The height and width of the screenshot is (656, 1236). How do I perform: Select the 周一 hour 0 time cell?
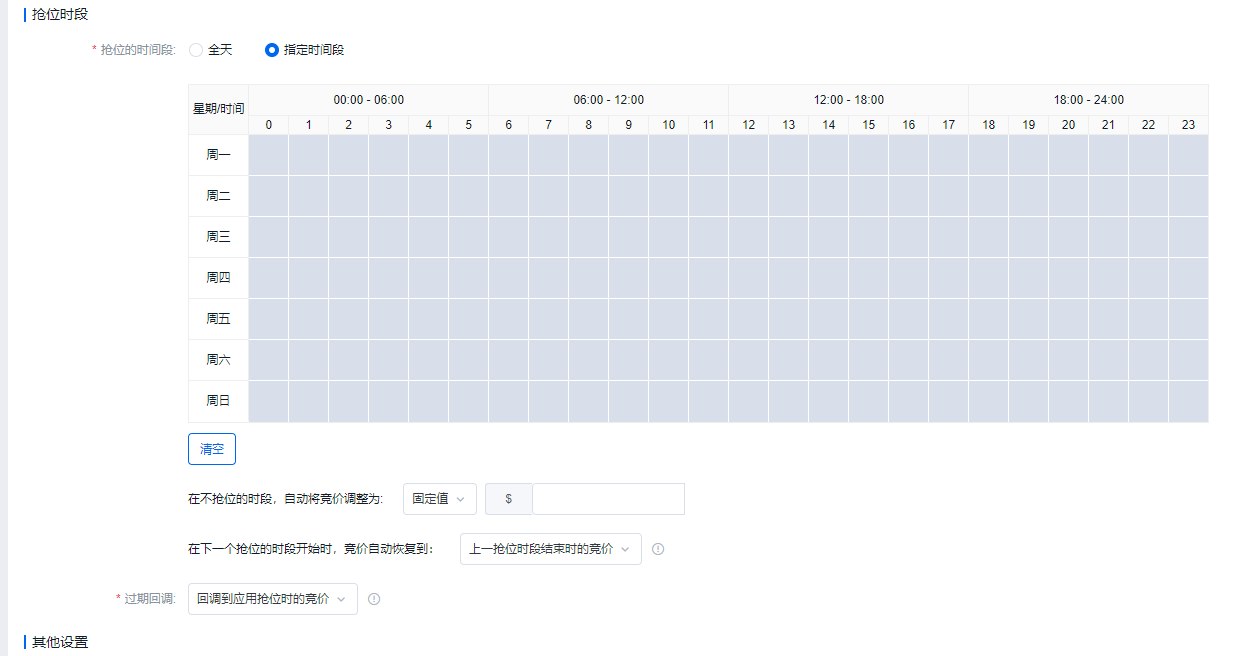tap(268, 155)
